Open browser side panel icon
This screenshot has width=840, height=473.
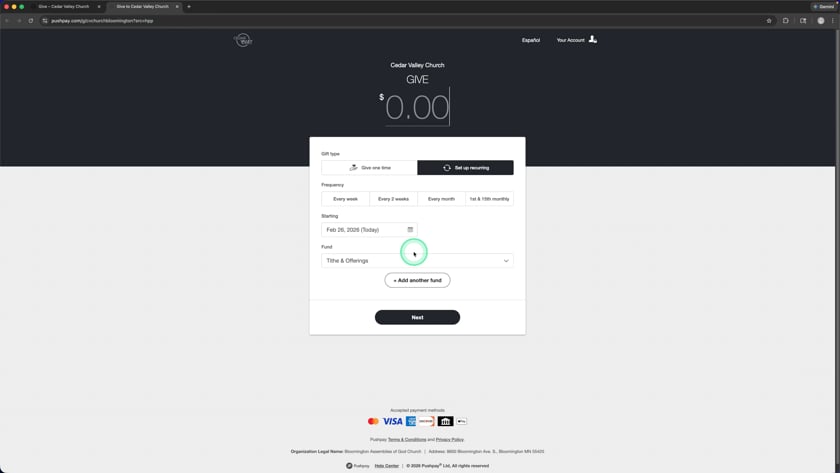pyautogui.click(x=803, y=21)
